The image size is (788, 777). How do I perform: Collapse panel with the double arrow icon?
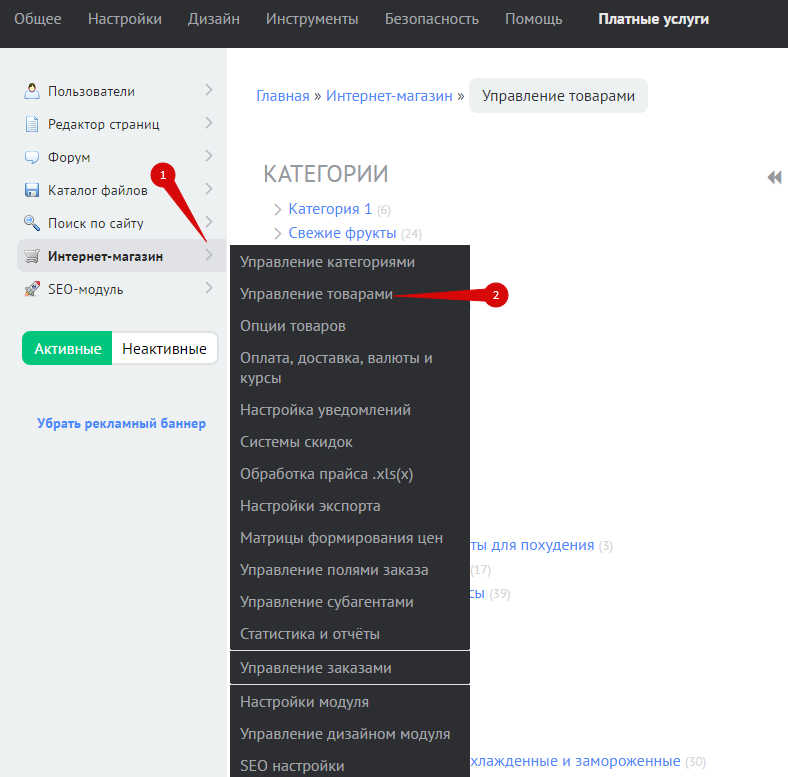[x=773, y=177]
